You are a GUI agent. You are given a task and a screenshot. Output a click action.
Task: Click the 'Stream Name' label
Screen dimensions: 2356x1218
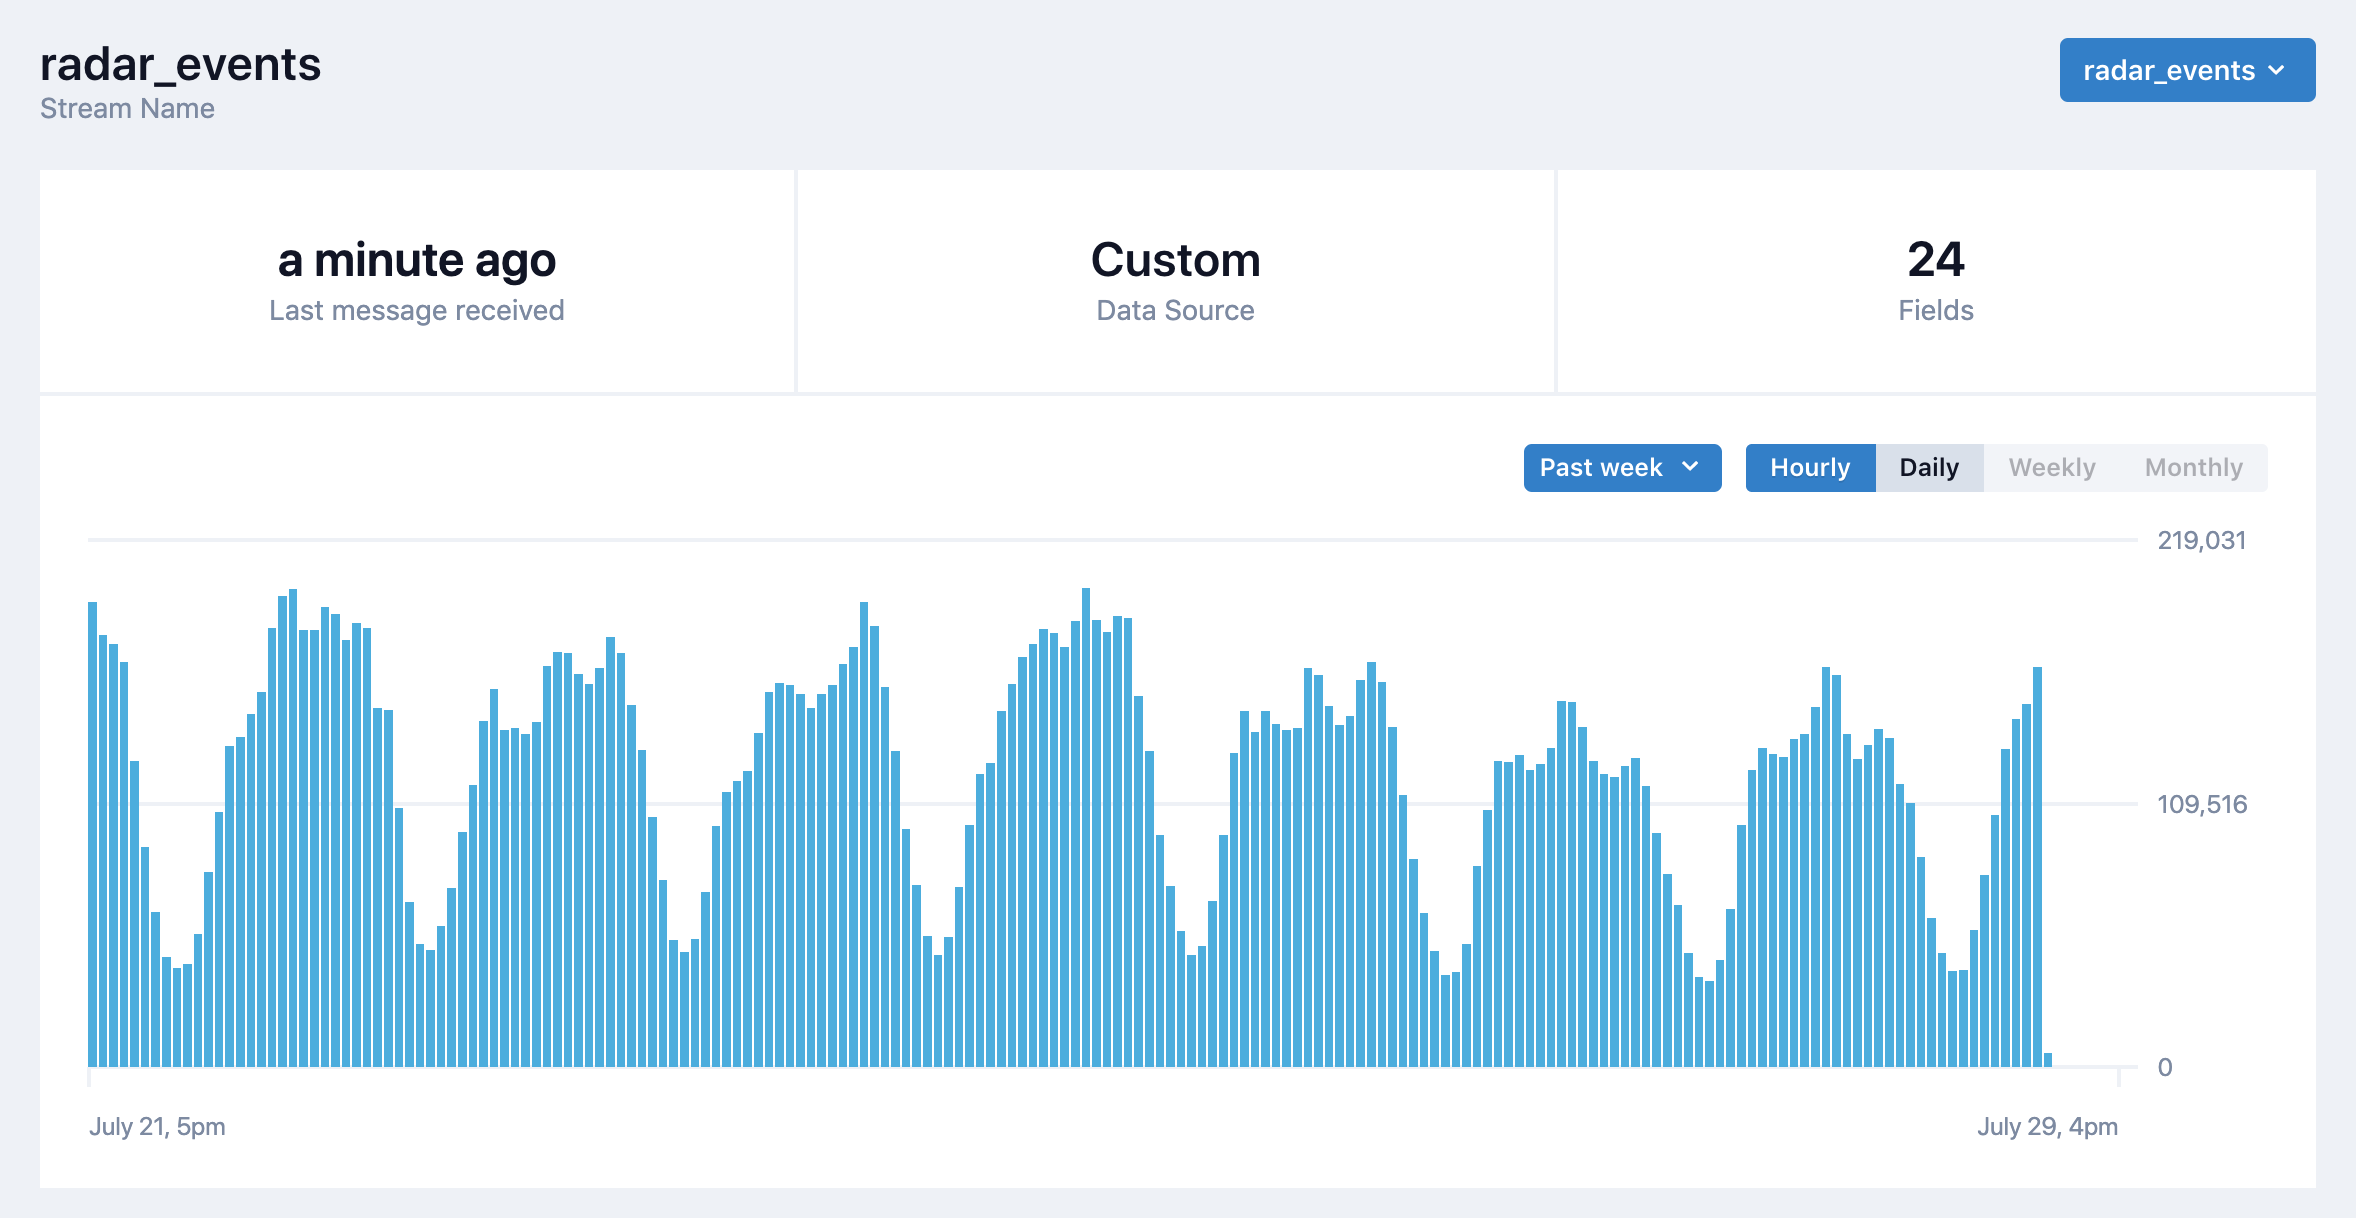pos(127,108)
